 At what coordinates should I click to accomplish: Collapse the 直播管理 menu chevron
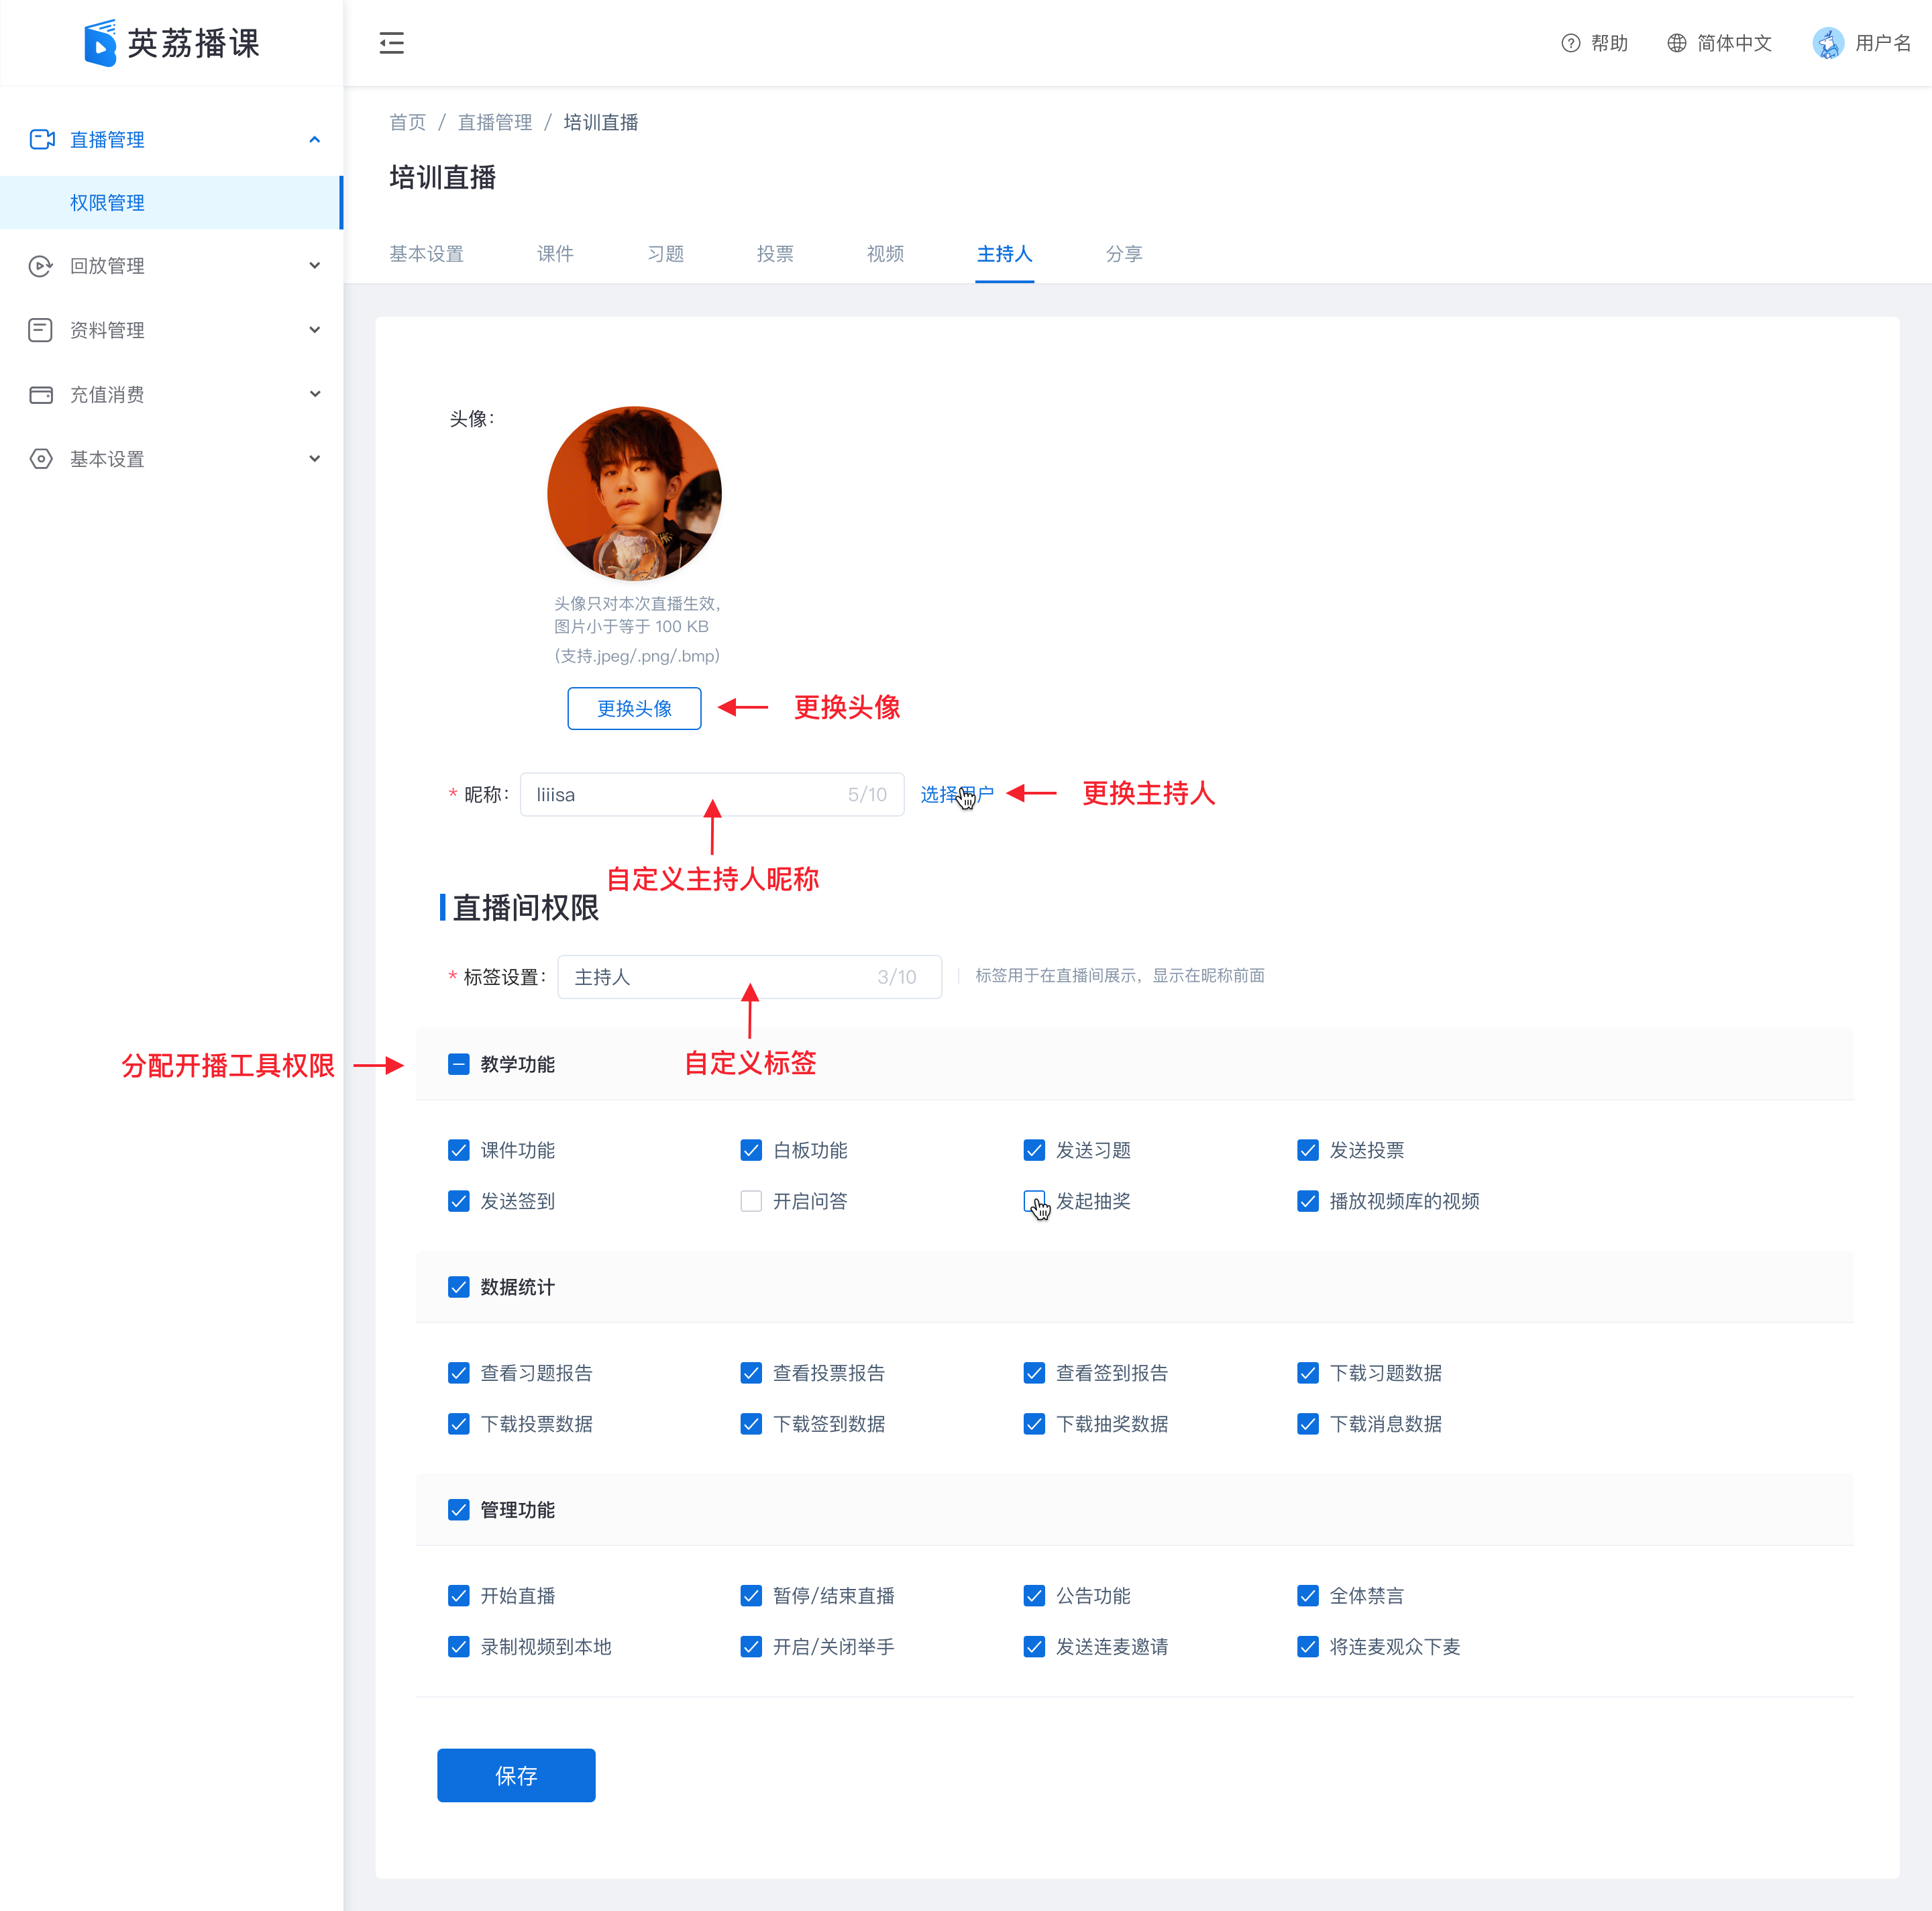pyautogui.click(x=315, y=140)
